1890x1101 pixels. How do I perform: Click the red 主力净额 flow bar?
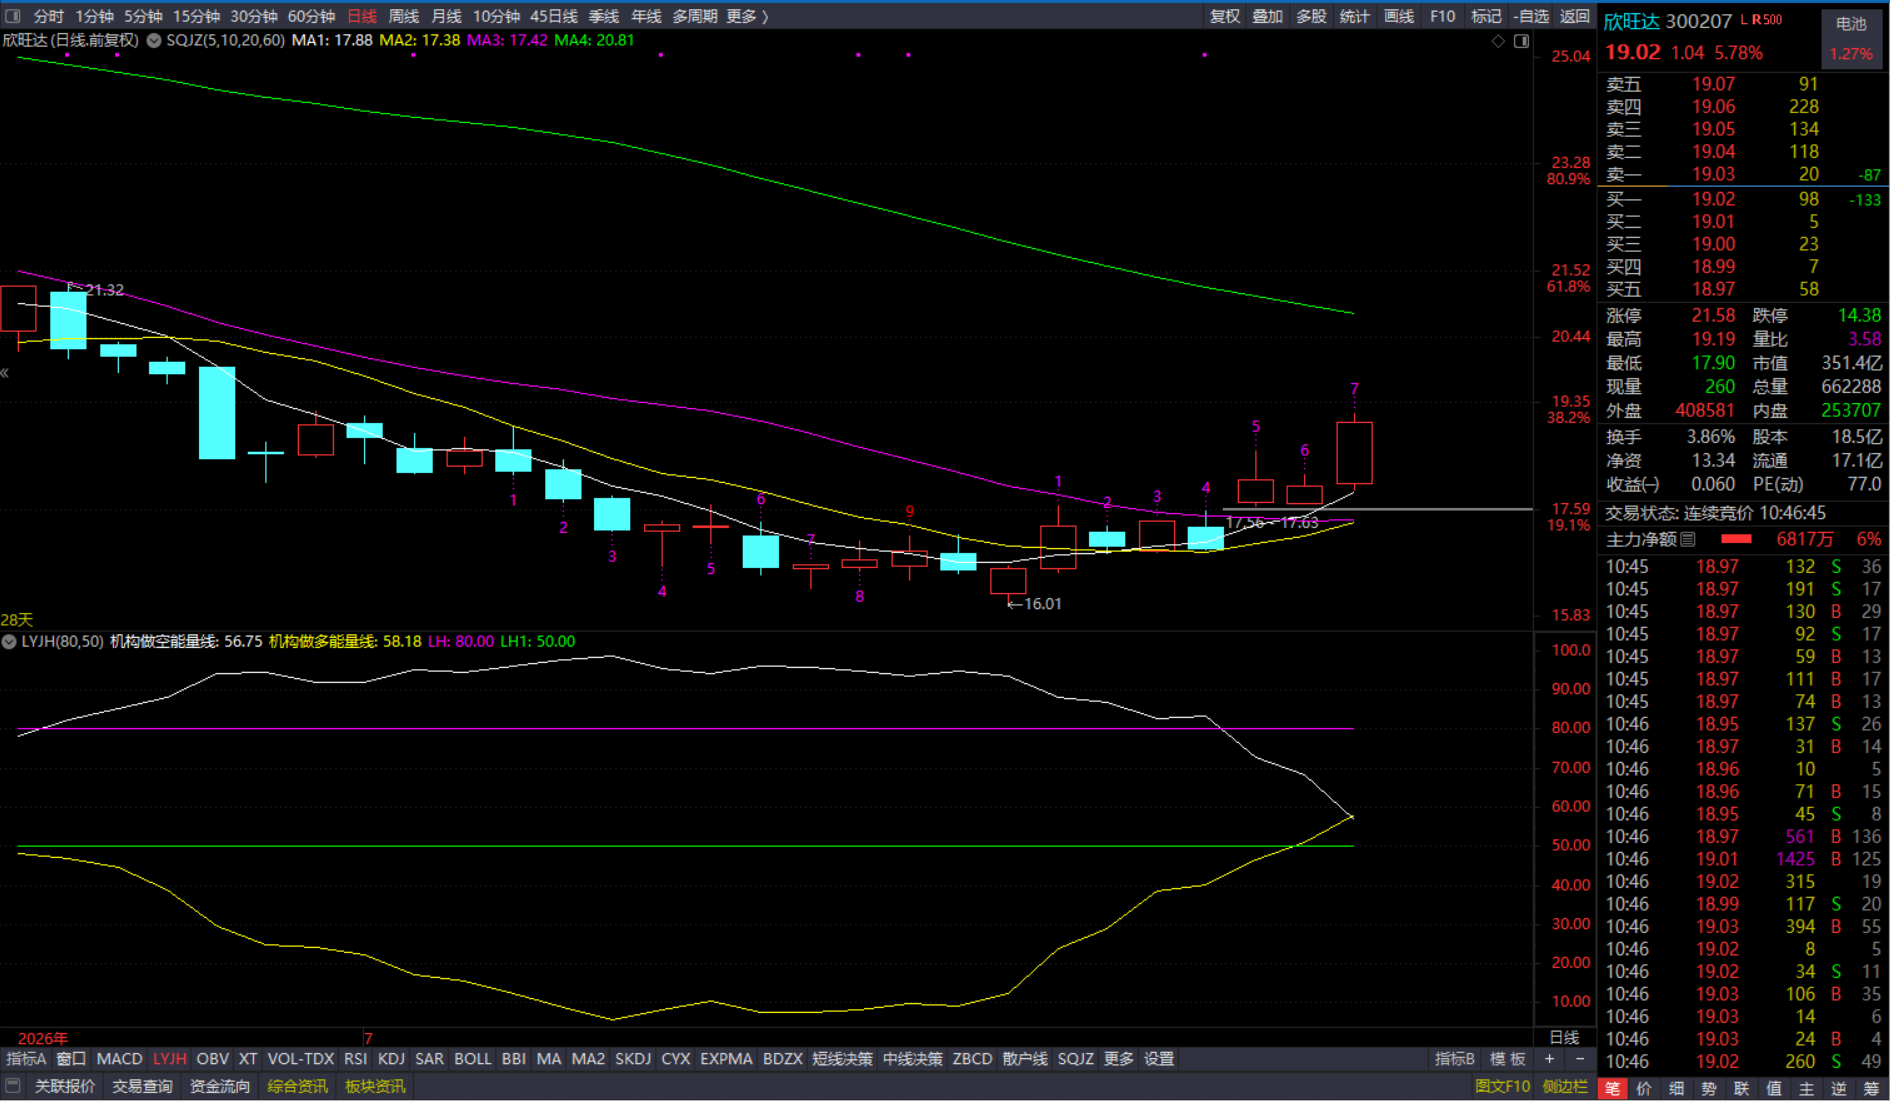click(1736, 540)
